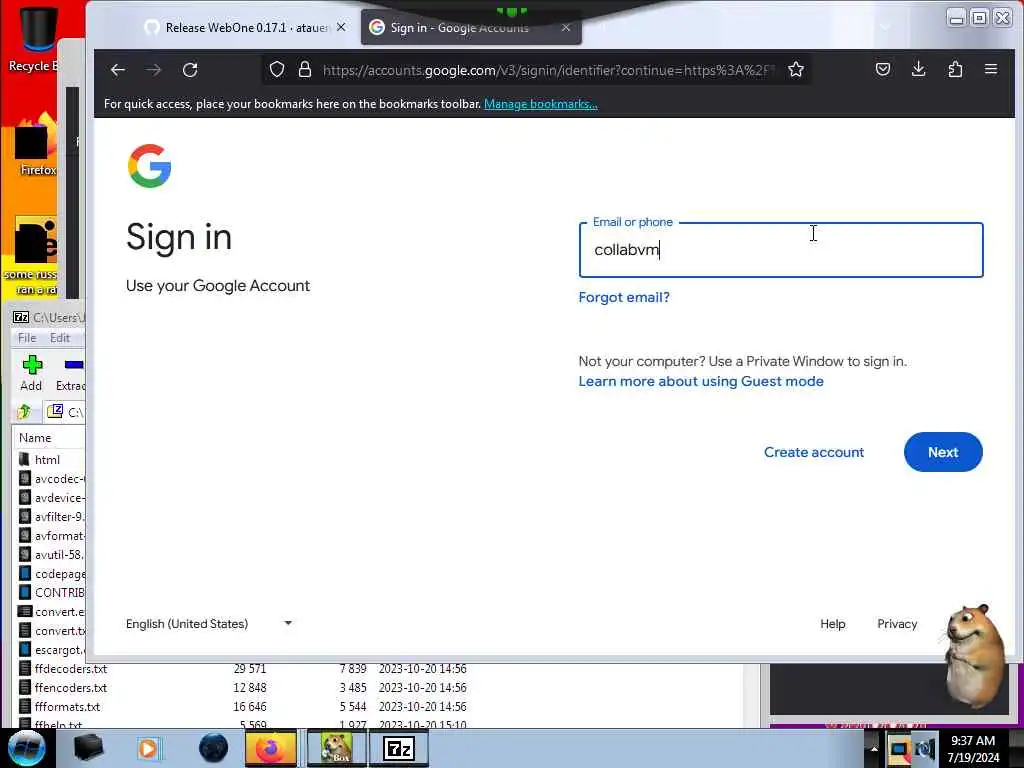This screenshot has width=1024, height=768.
Task: Open the extensions puzzle-piece icon
Action: (955, 69)
